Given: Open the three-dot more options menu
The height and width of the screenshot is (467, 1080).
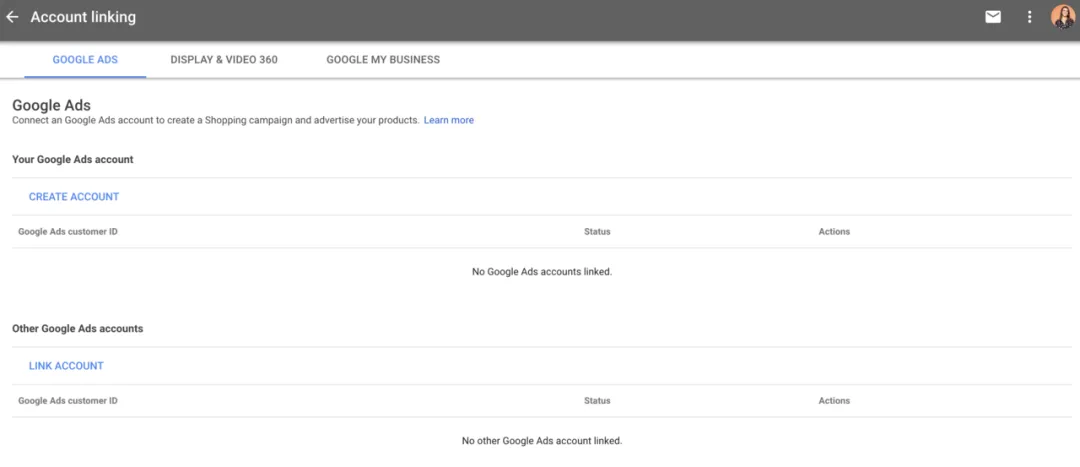Looking at the screenshot, I should tap(1030, 17).
